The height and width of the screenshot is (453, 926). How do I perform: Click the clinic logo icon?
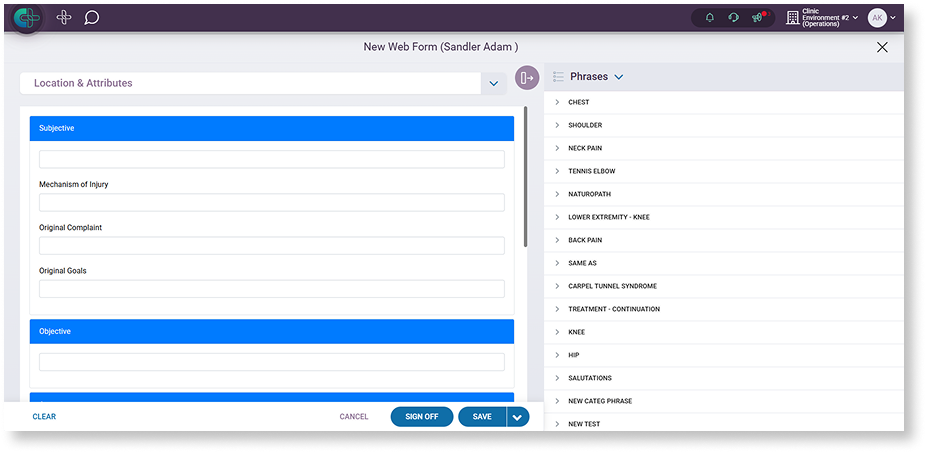coord(27,18)
